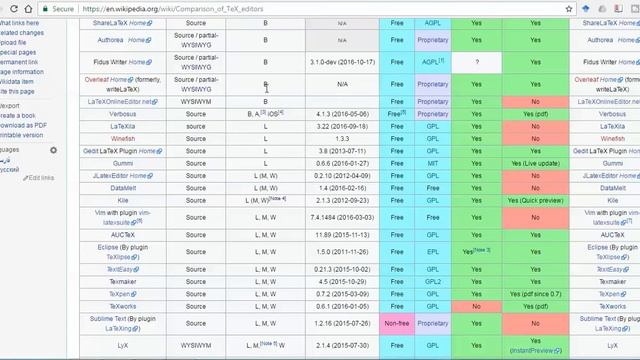
Task: Click GPL2 license link in Texmaker row
Action: point(433,282)
